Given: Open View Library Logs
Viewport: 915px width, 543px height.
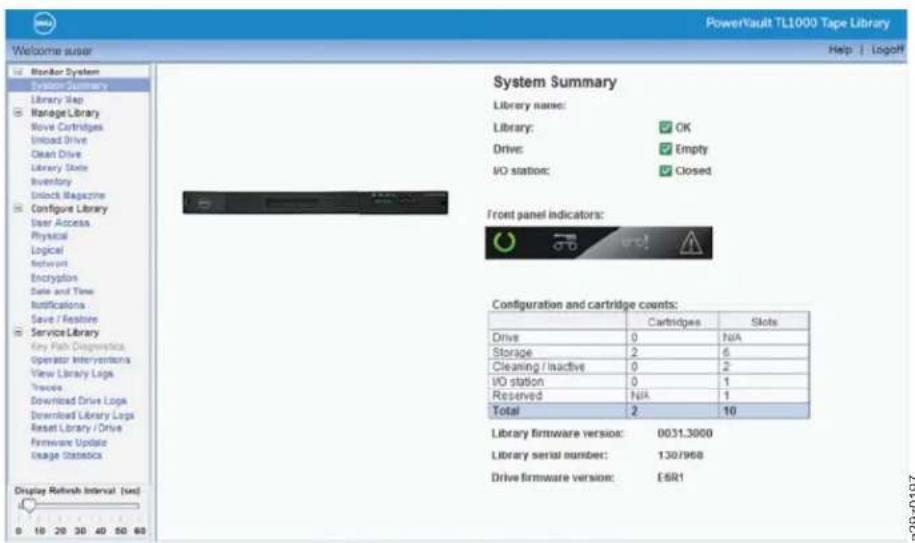Looking at the screenshot, I should coord(72,373).
